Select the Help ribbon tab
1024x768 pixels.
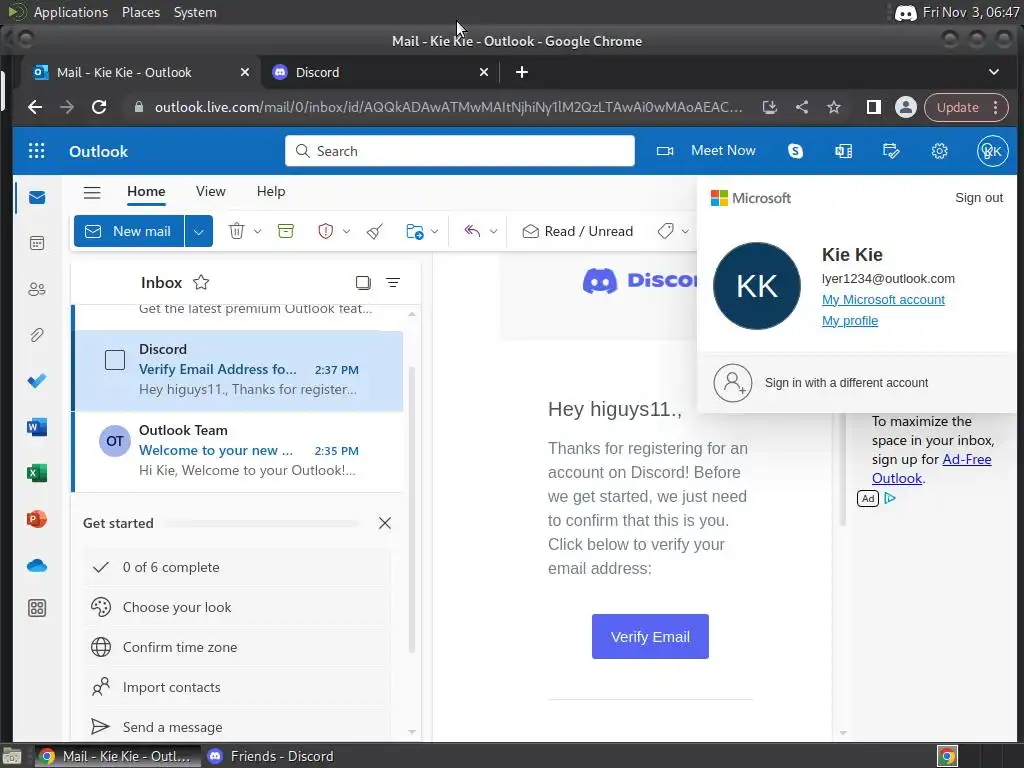point(271,191)
